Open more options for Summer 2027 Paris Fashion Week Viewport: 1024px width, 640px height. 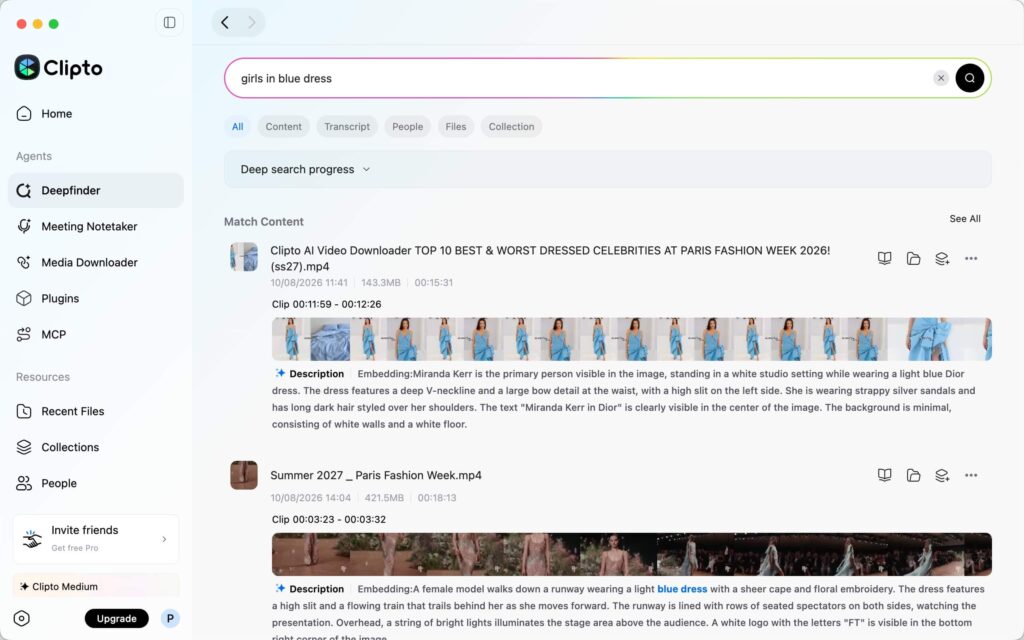971,475
